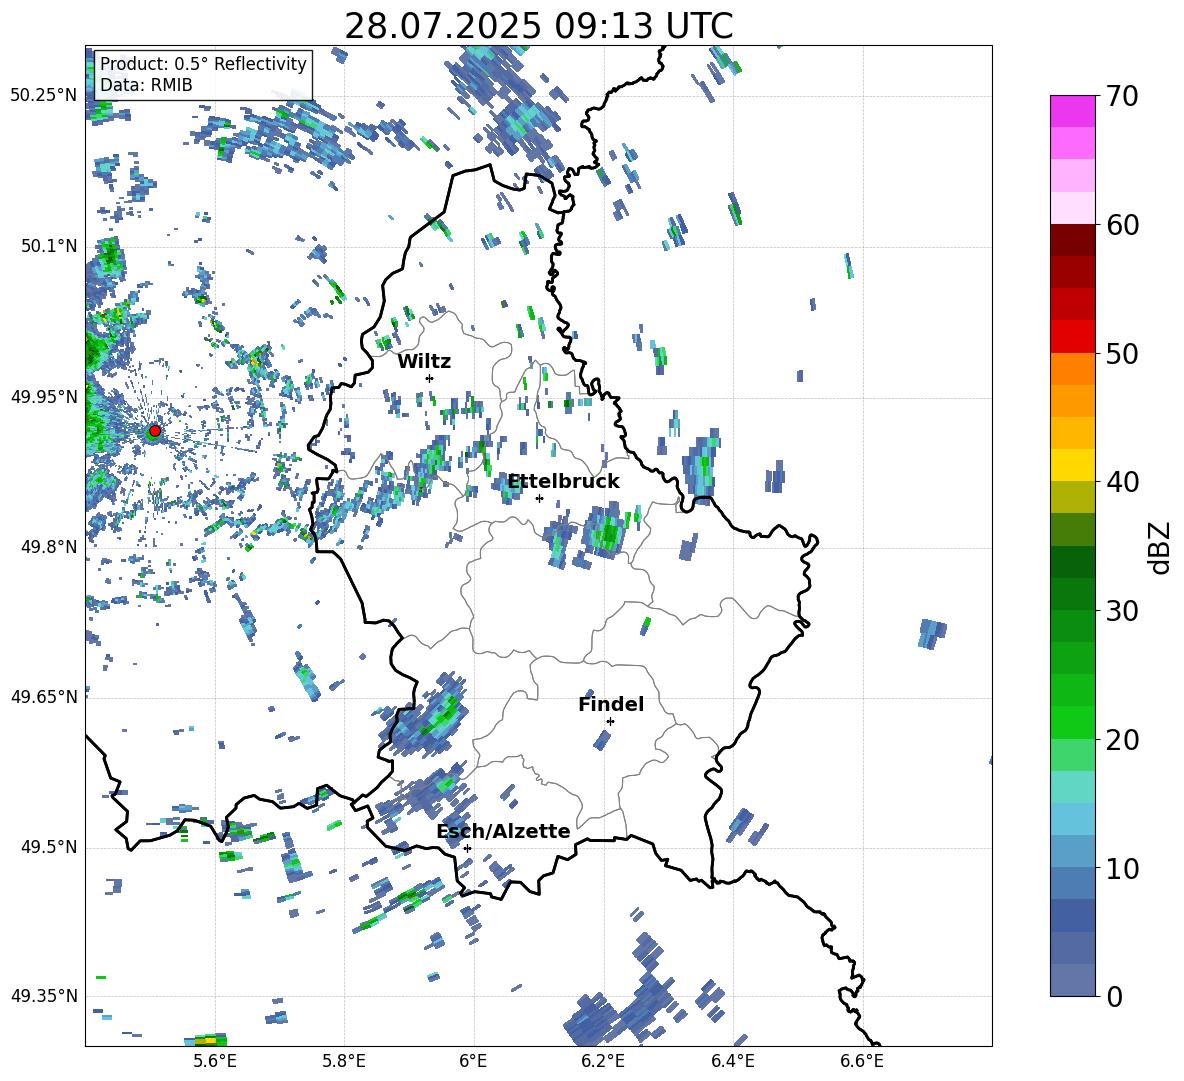The height and width of the screenshot is (1081, 1184).
Task: Click the 5.6°E longitude label
Action: pos(215,1061)
